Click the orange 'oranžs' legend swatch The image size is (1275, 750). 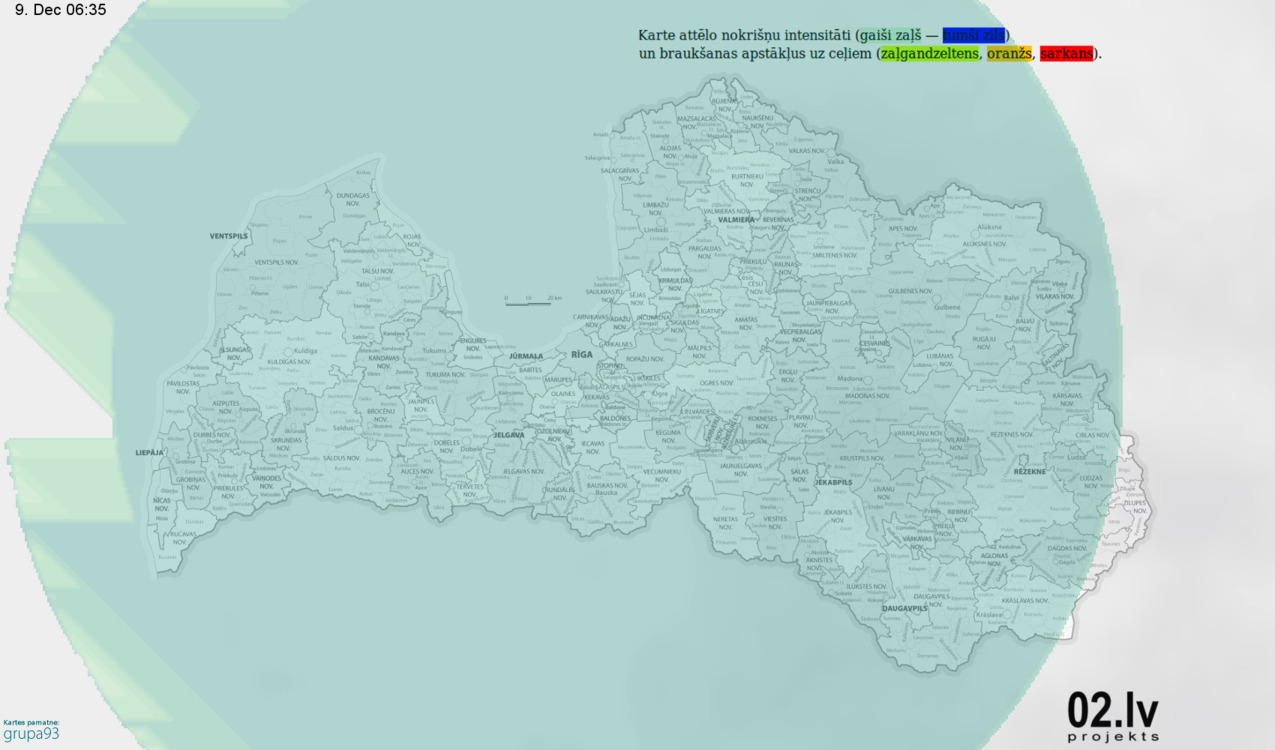click(x=1008, y=54)
